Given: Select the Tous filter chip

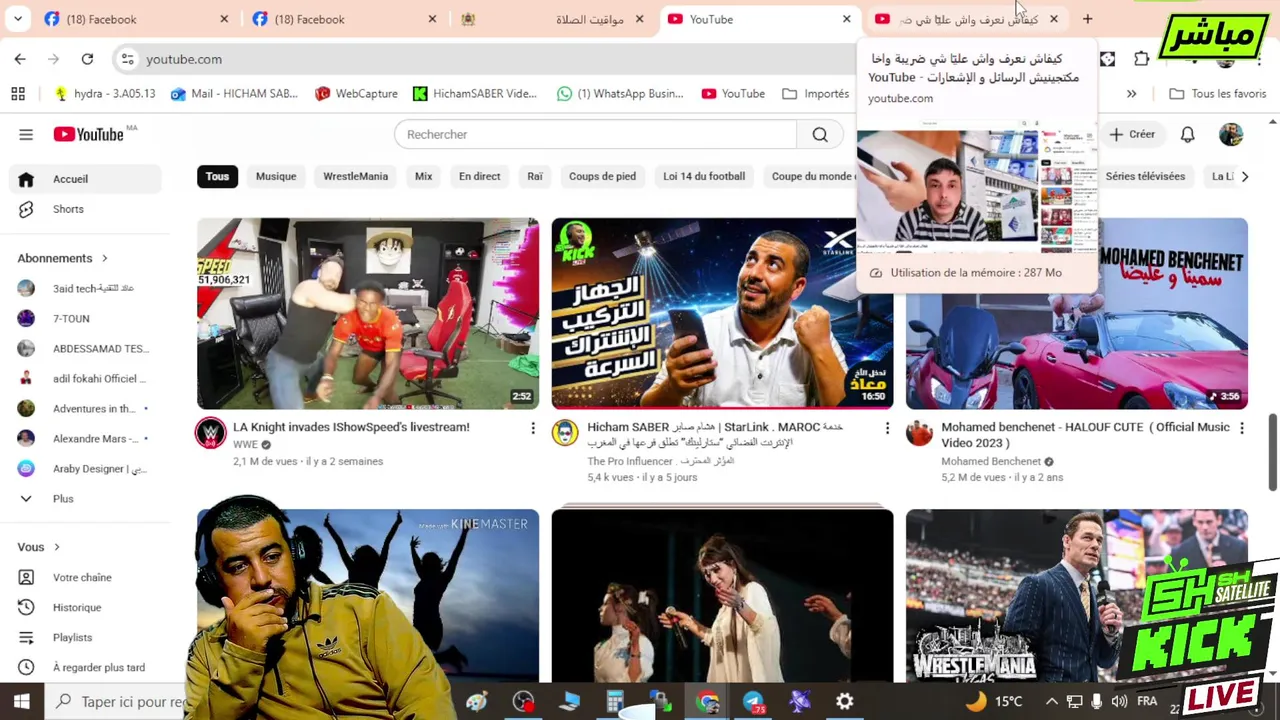Looking at the screenshot, I should tap(217, 176).
